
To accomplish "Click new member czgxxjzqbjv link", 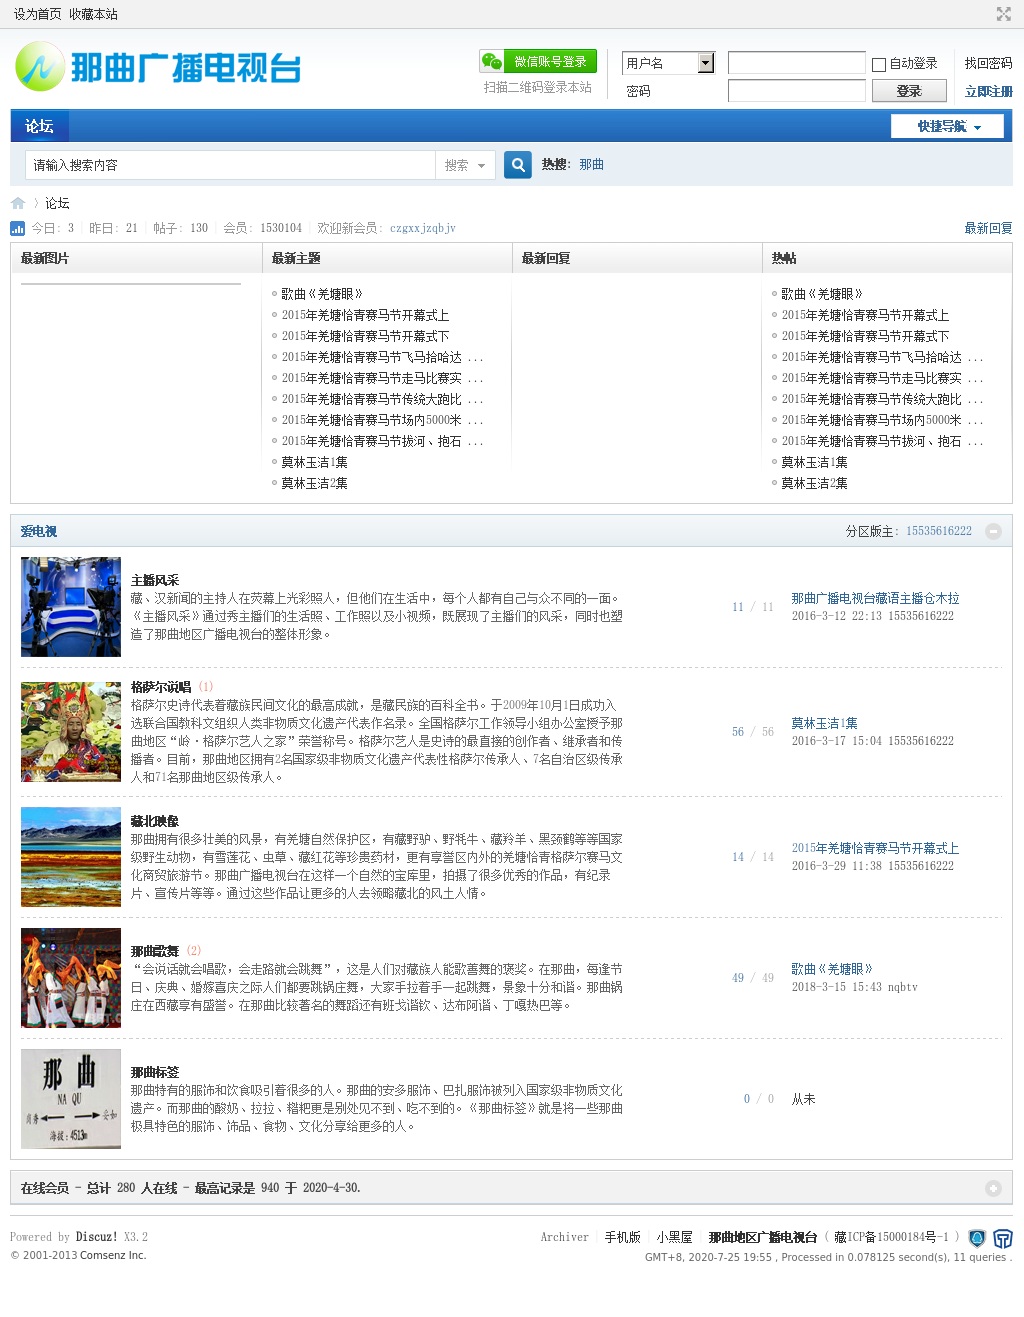I will tap(423, 228).
